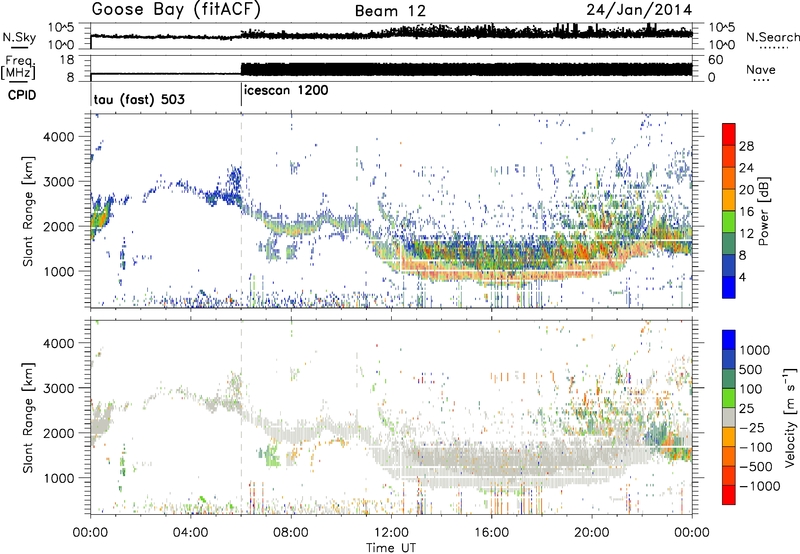Click the blue top segment of the Velocity color bar
800x554 pixels.
(729, 340)
